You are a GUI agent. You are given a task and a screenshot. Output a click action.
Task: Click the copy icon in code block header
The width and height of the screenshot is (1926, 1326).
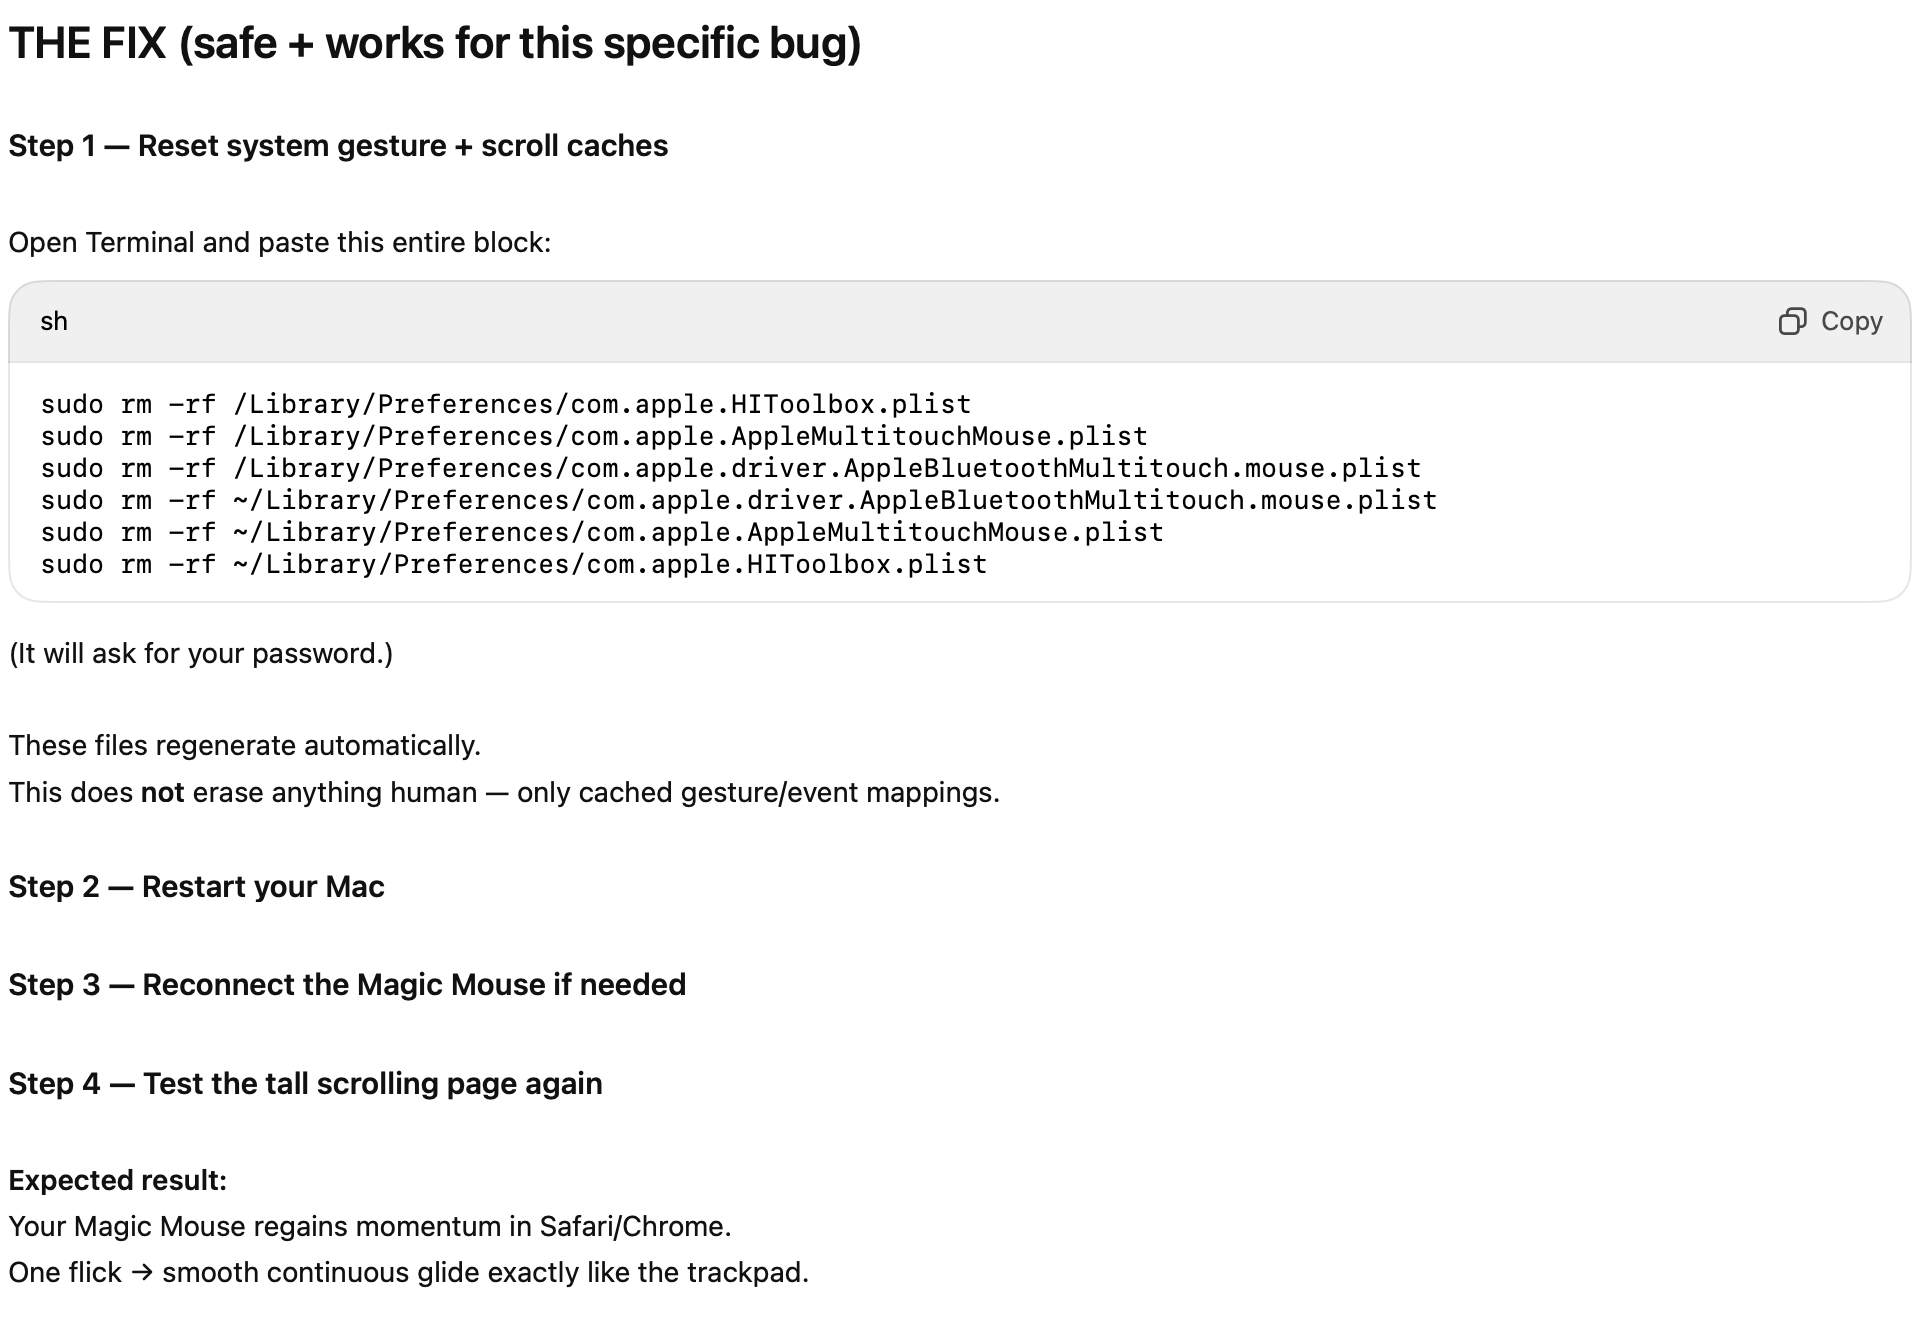tap(1792, 322)
